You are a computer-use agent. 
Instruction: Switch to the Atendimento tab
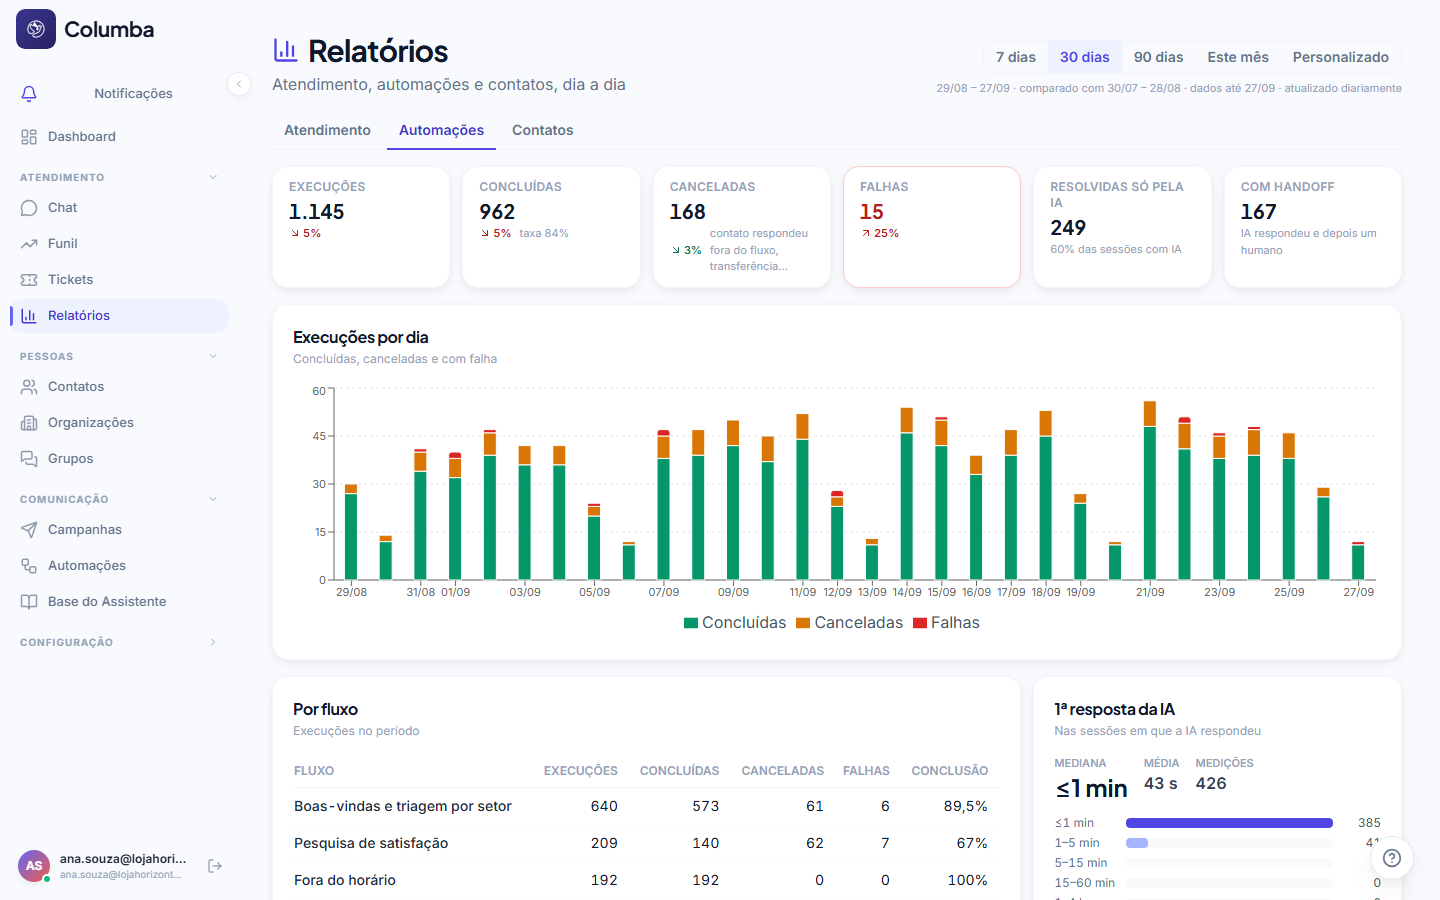tap(327, 131)
